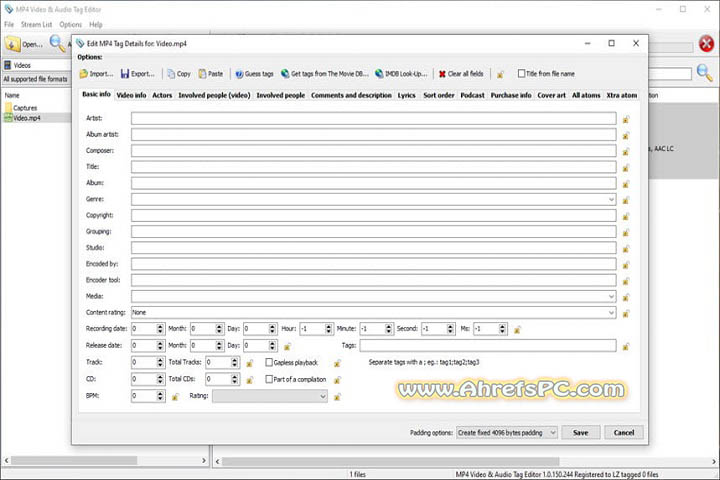
Task: Open the Content rating dropdown
Action: tap(611, 312)
